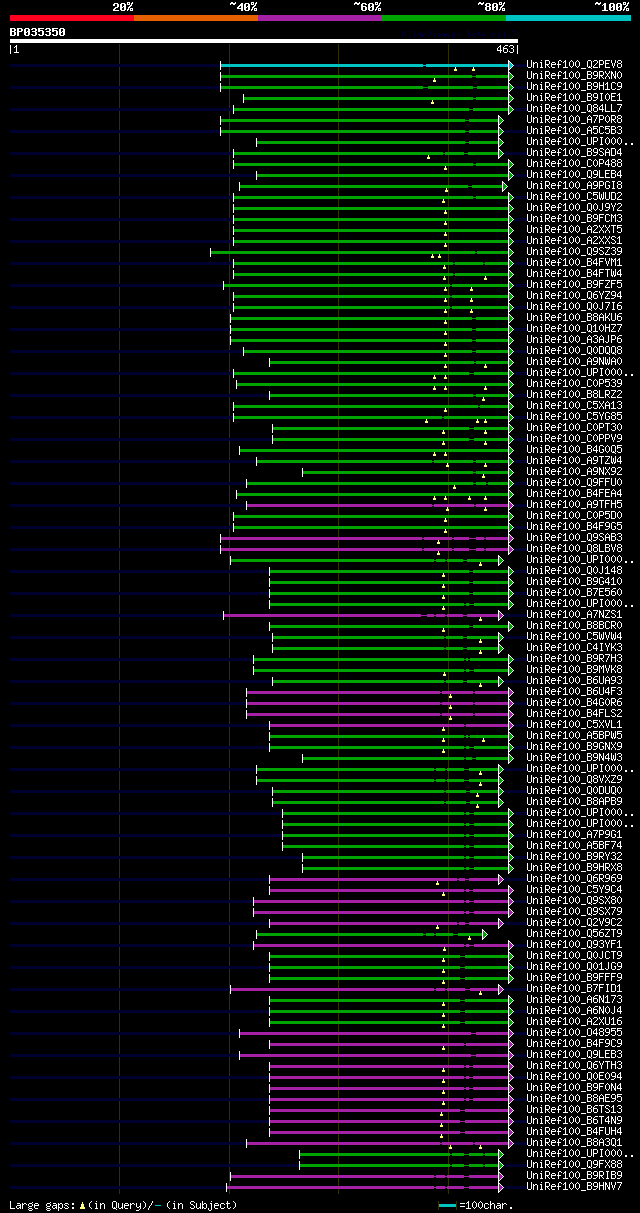Open hit UniRef100_B4FEA4
Viewport: 640px width, 1213px height.
(574, 494)
